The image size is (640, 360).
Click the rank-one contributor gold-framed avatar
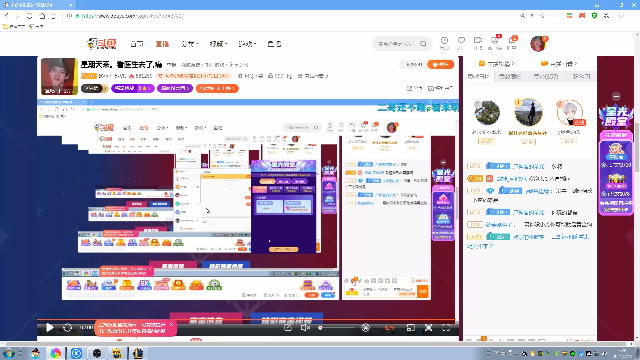528,112
